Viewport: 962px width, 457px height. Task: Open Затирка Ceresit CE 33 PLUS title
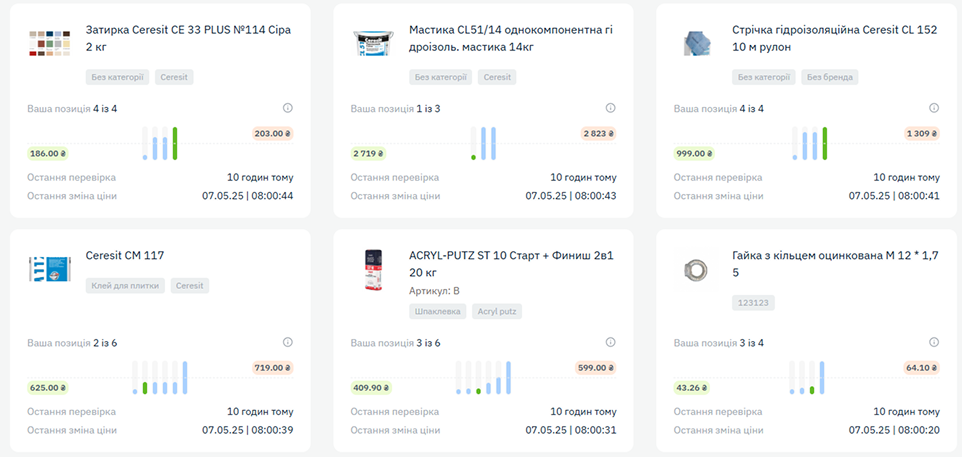(188, 38)
